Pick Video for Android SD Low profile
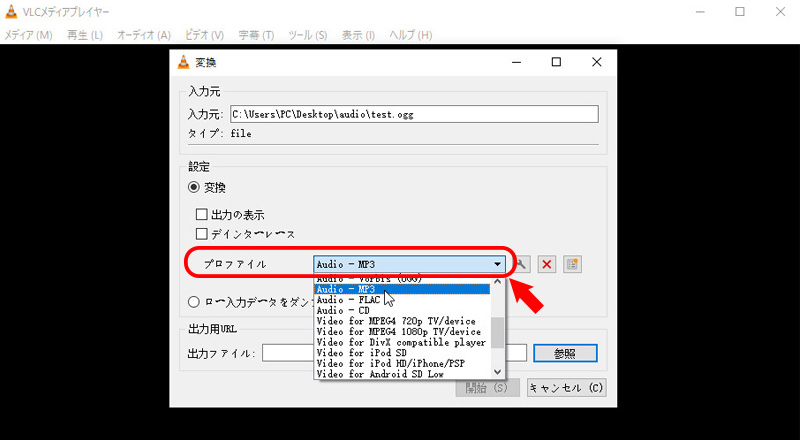 [402, 374]
